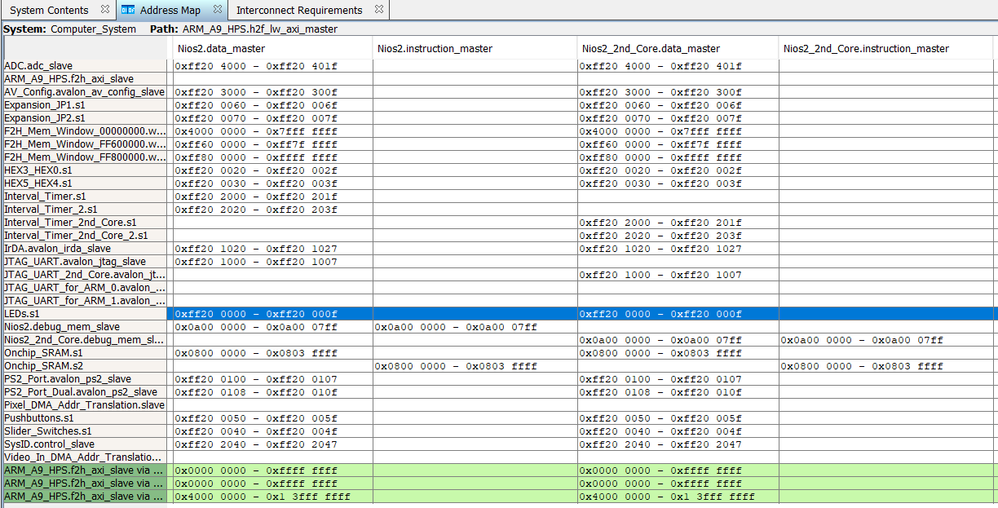Close the Address Map tab
The height and width of the screenshot is (508, 998).
217,10
